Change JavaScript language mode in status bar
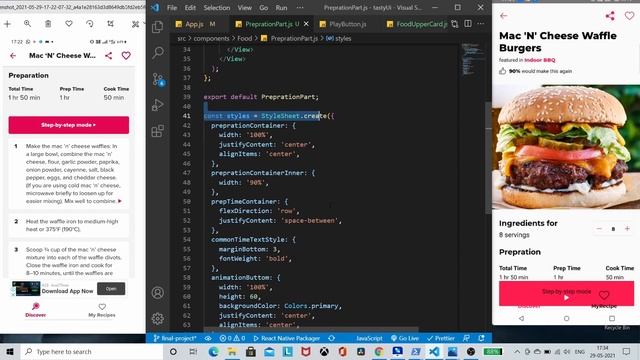 click(369, 338)
